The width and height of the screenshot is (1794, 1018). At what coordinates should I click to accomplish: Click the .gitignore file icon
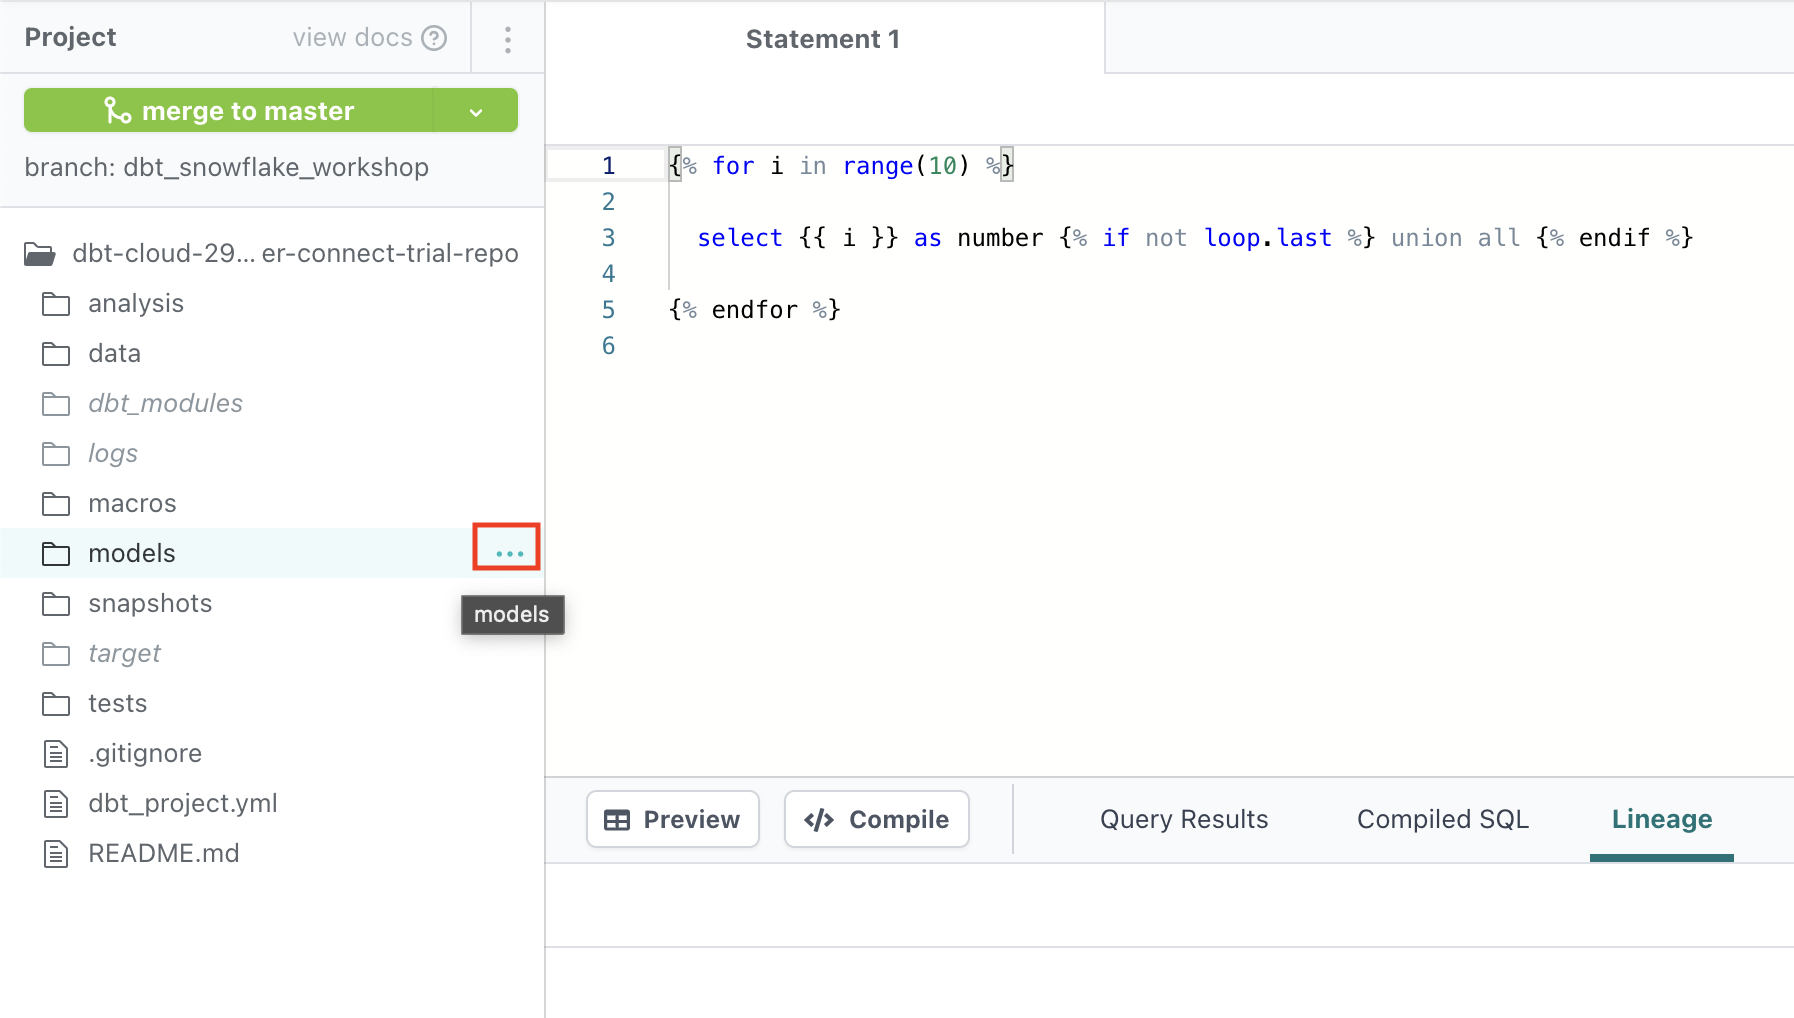(56, 754)
